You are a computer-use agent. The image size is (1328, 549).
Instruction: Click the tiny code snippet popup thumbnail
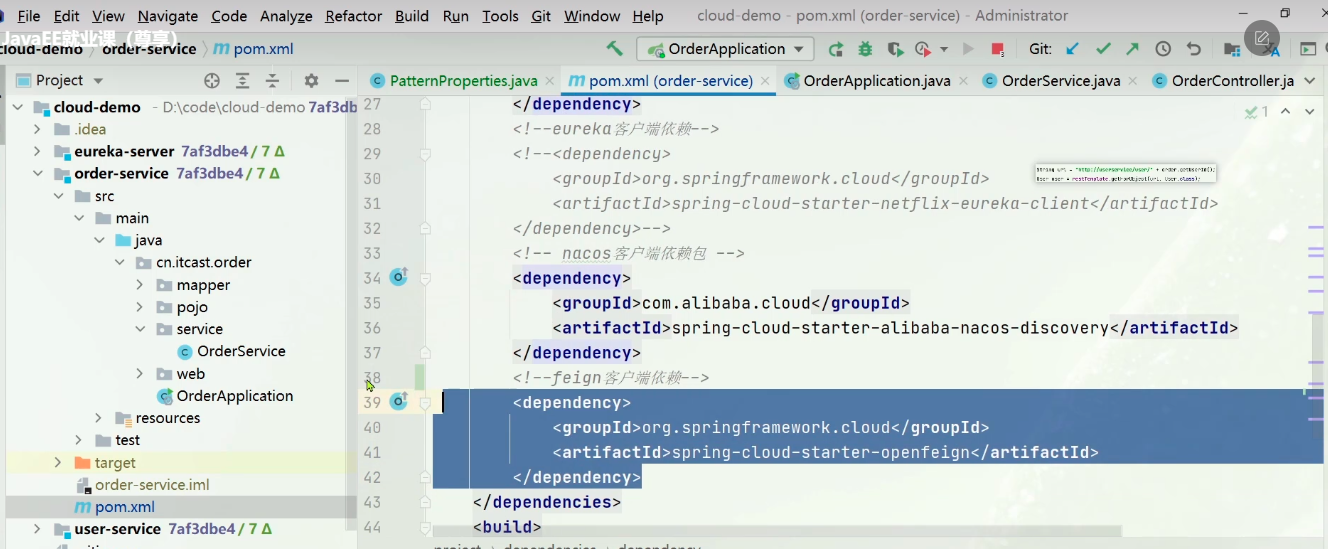coord(1125,173)
